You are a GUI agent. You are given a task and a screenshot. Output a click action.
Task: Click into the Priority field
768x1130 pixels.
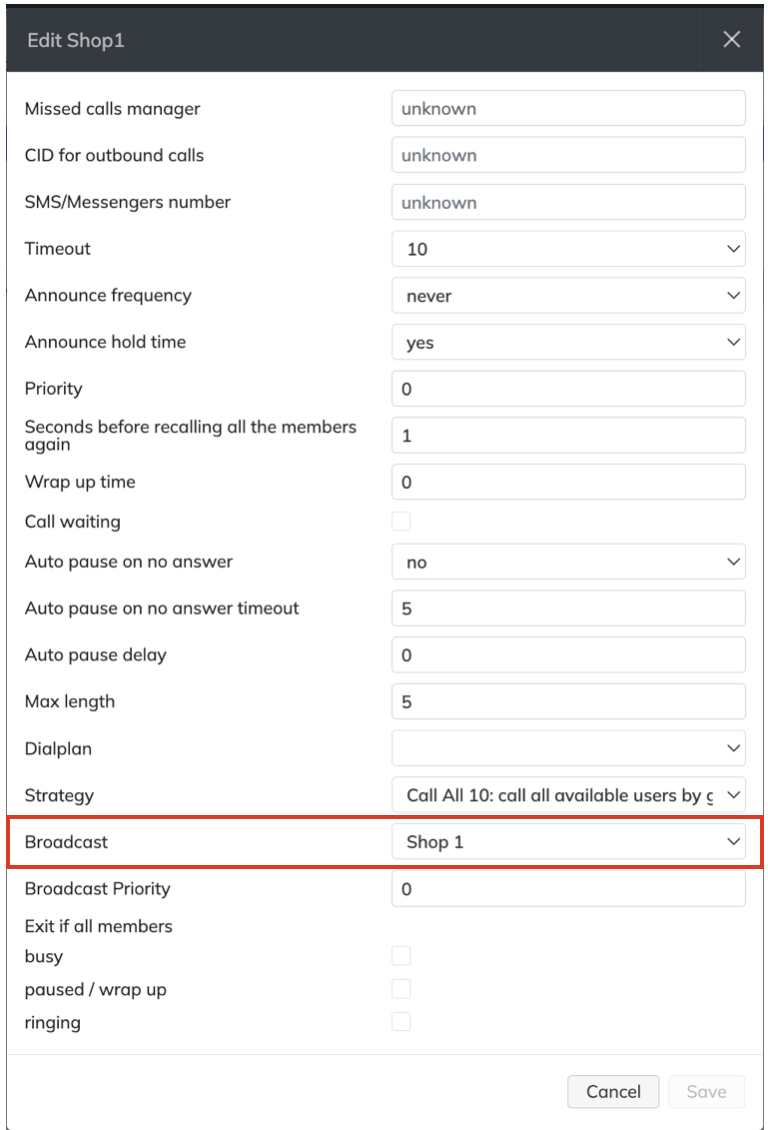coord(568,389)
